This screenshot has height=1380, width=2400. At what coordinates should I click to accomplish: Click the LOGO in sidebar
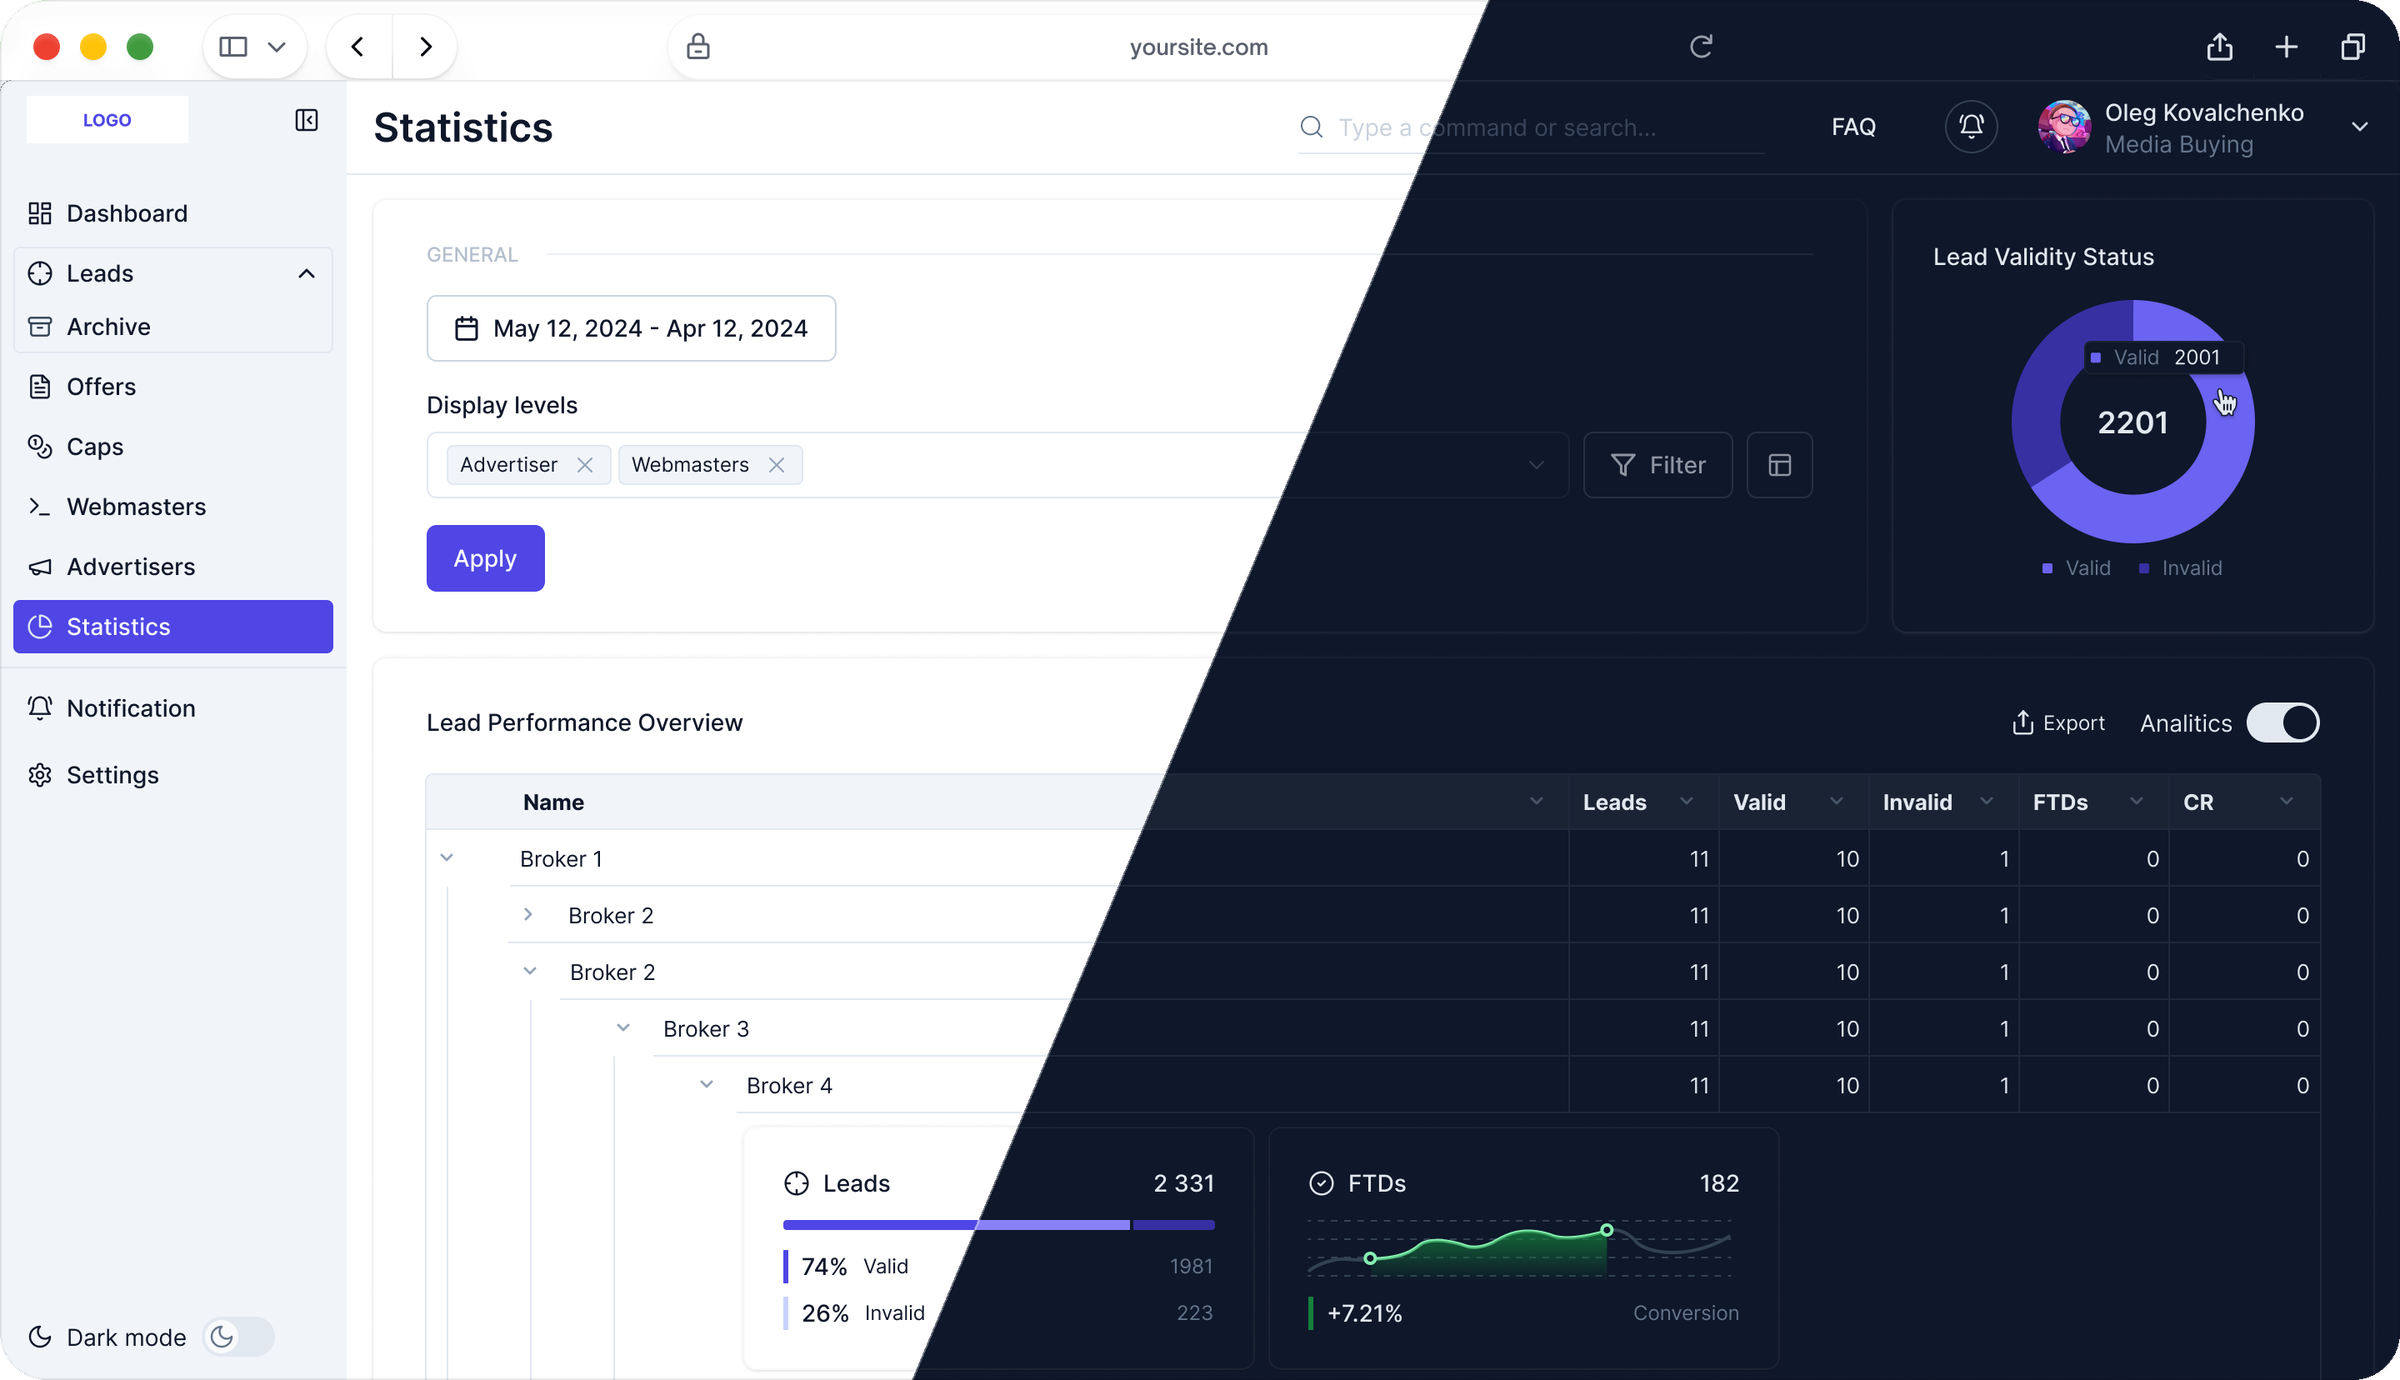point(107,120)
